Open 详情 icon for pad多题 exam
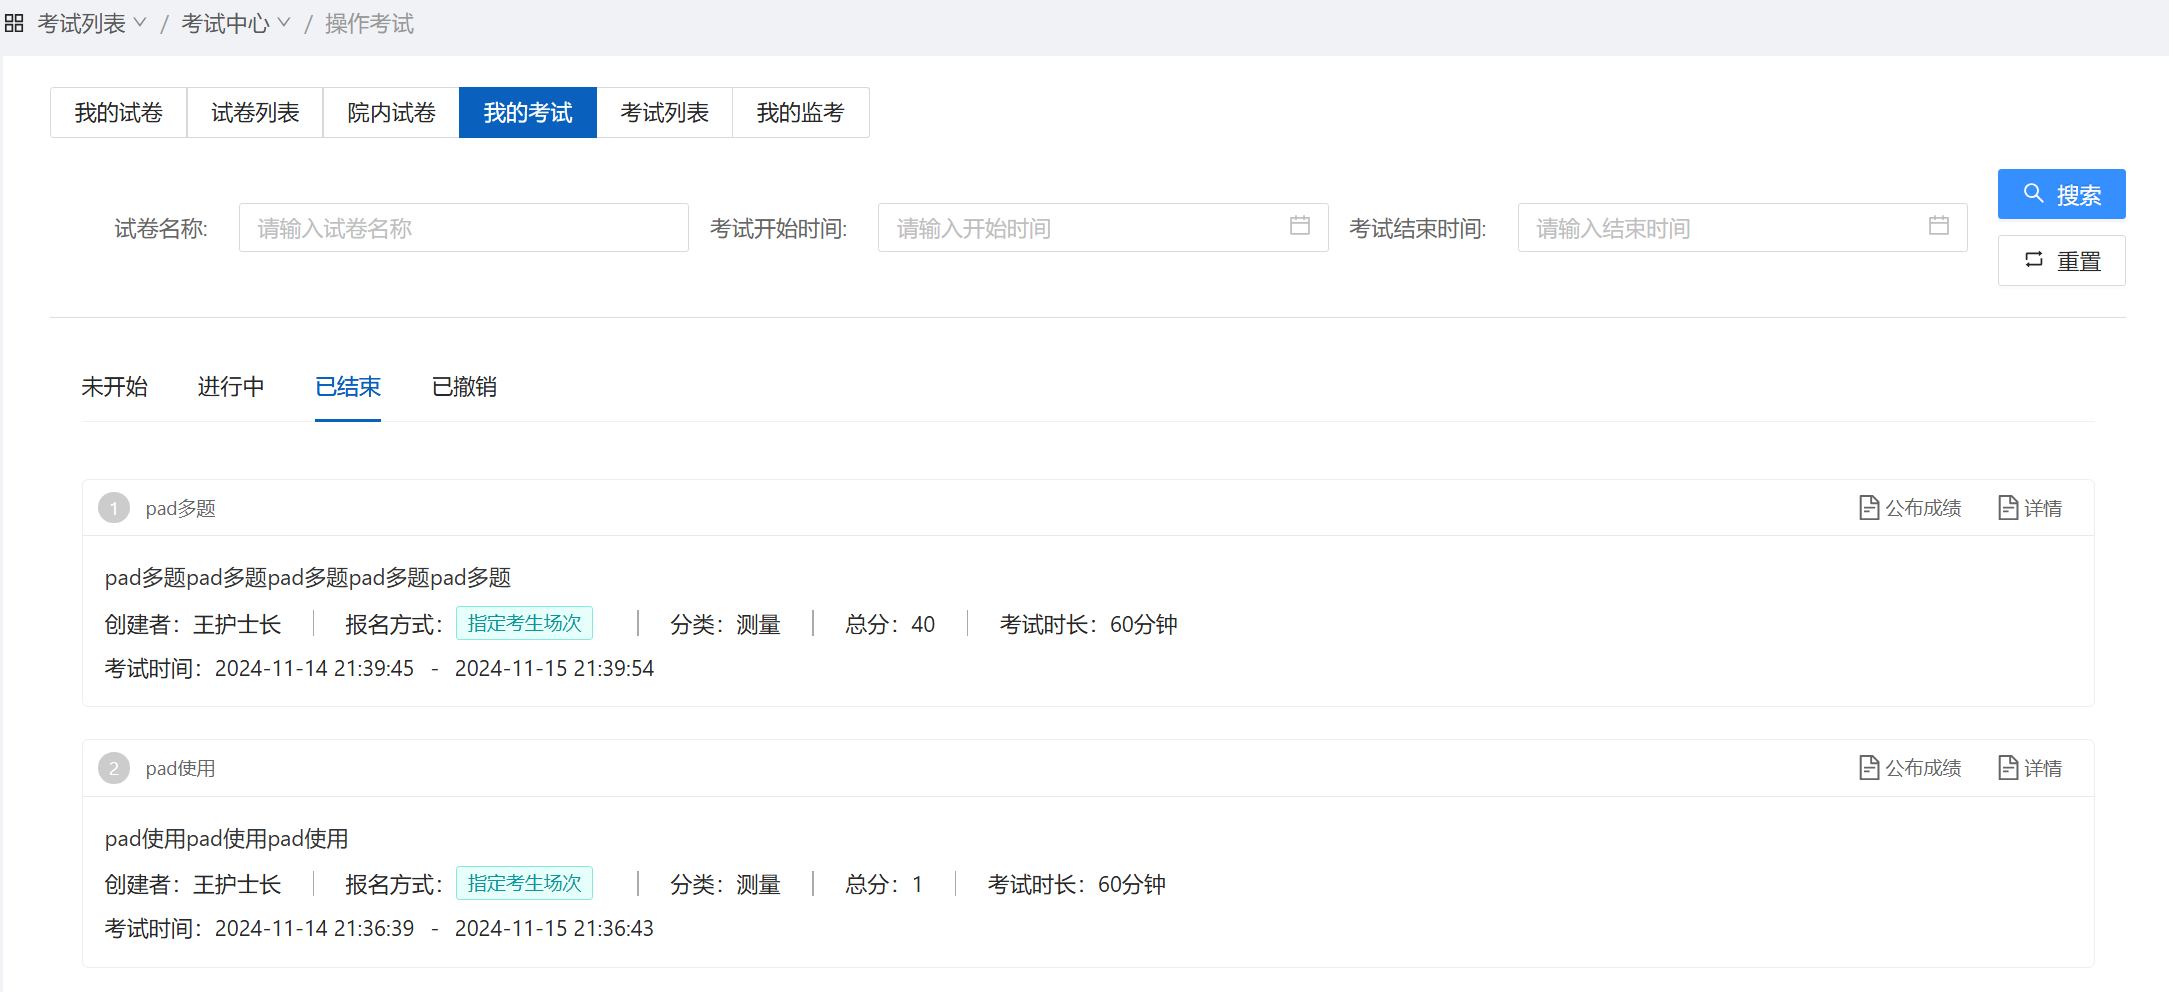The image size is (2169, 992). click(2007, 508)
